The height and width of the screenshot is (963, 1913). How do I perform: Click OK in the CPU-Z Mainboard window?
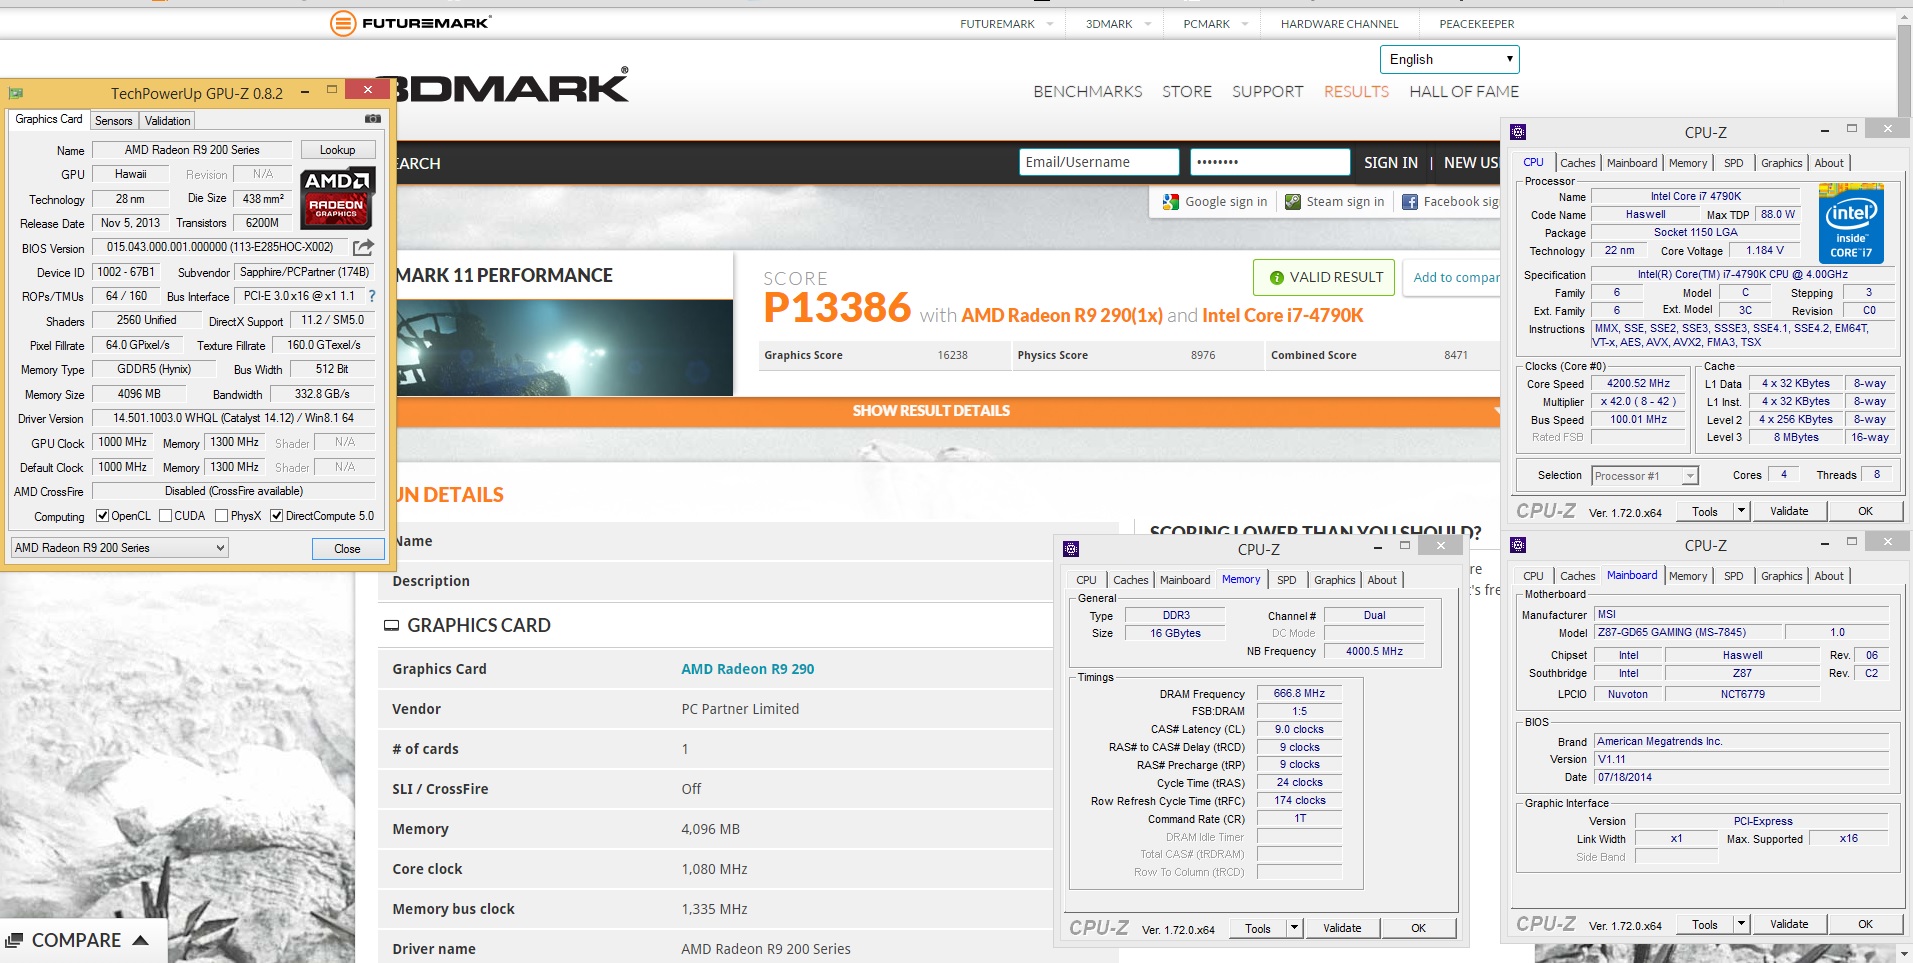[x=1865, y=924]
